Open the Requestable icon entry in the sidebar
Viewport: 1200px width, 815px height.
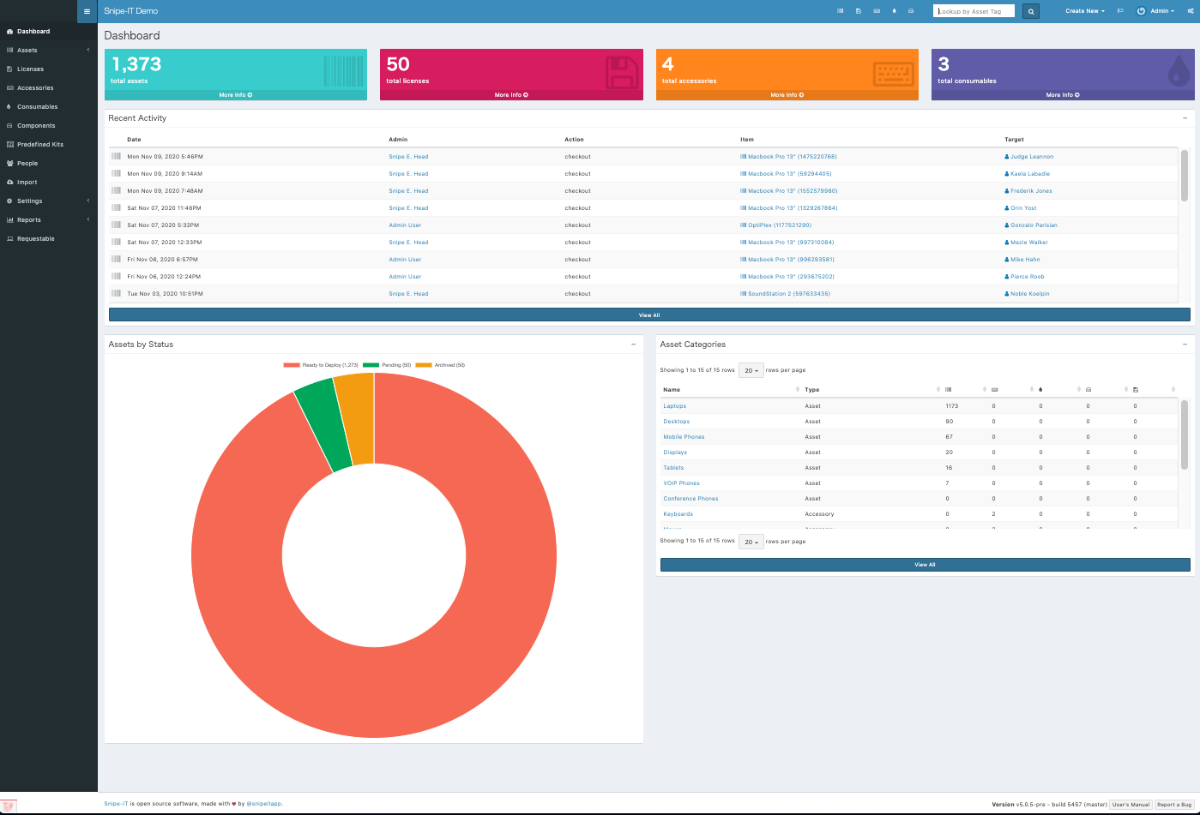(x=48, y=239)
